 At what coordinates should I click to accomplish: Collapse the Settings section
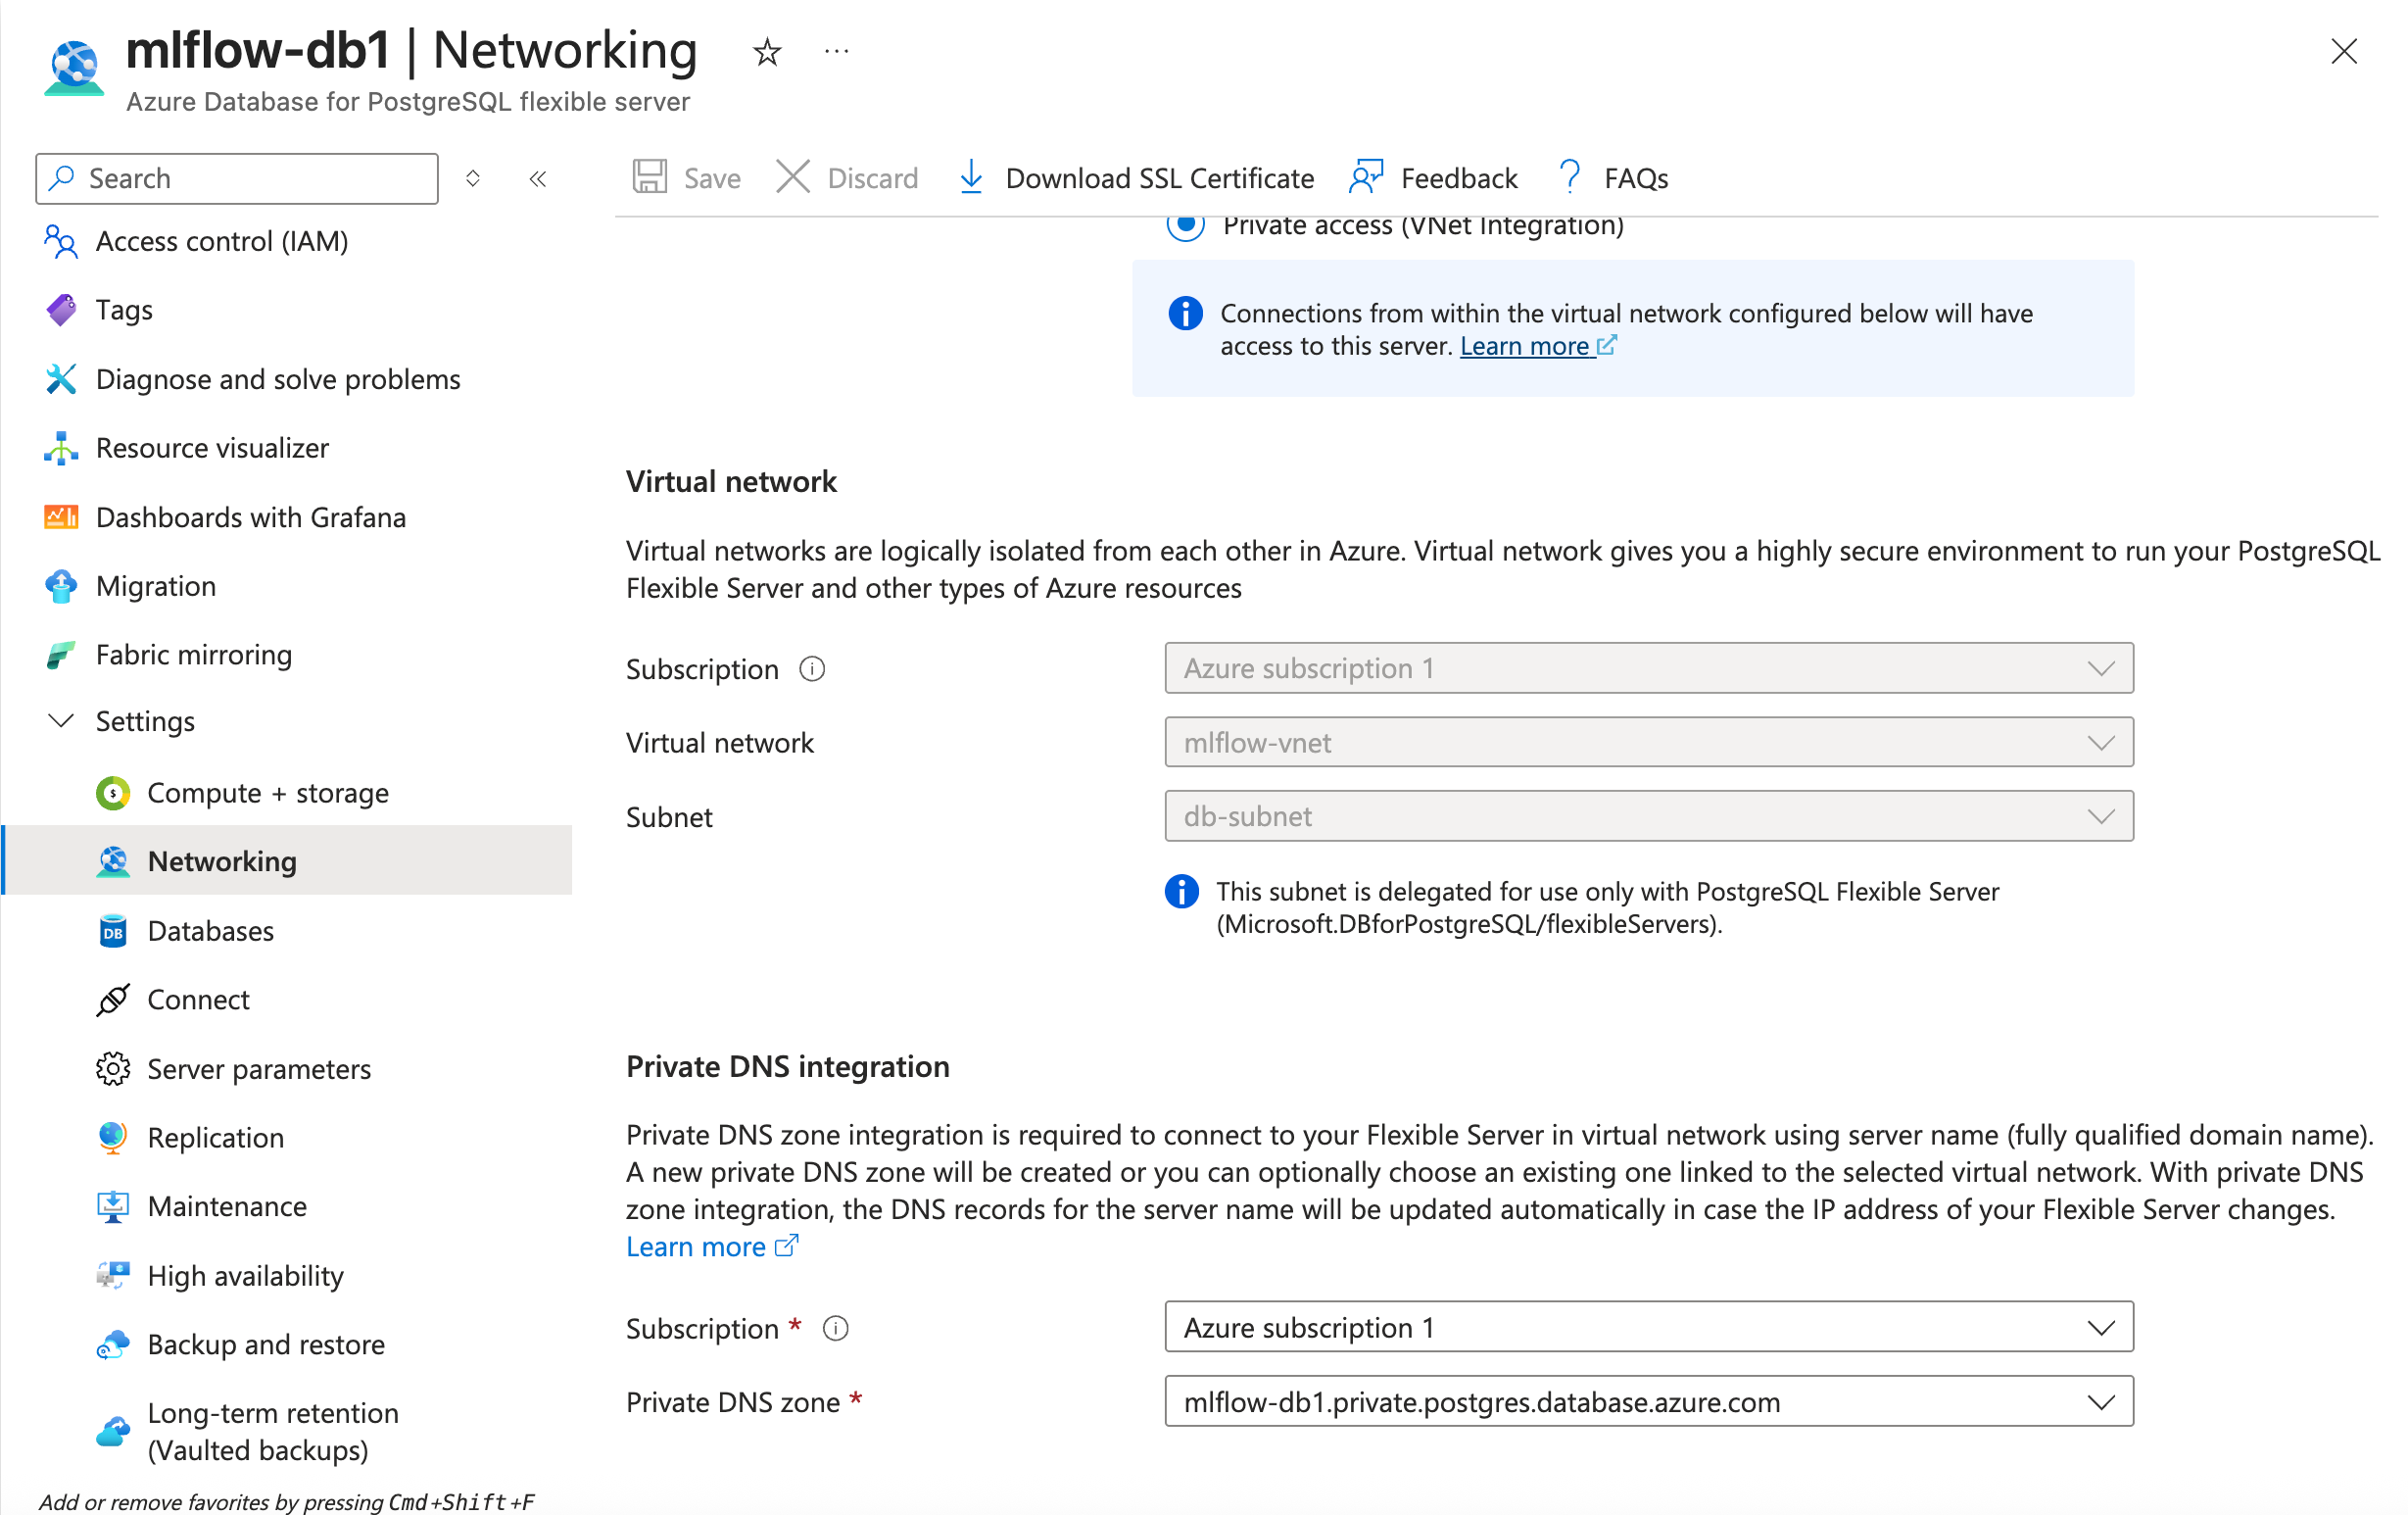click(x=61, y=720)
